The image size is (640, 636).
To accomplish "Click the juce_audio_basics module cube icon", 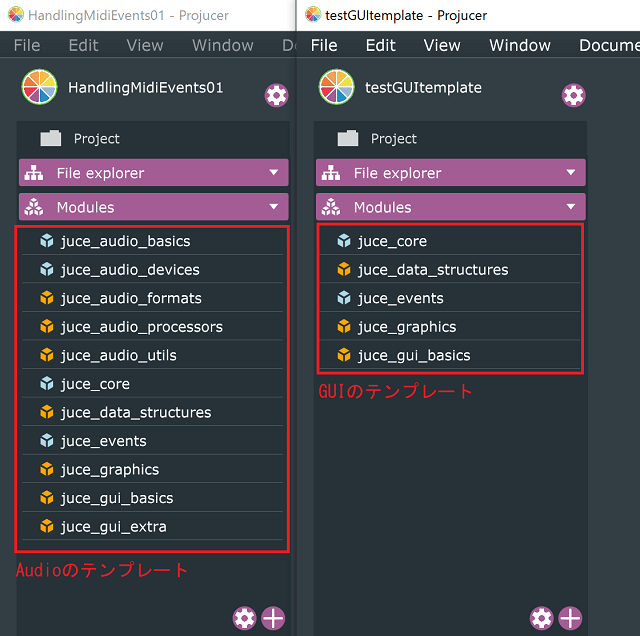I will (47, 241).
